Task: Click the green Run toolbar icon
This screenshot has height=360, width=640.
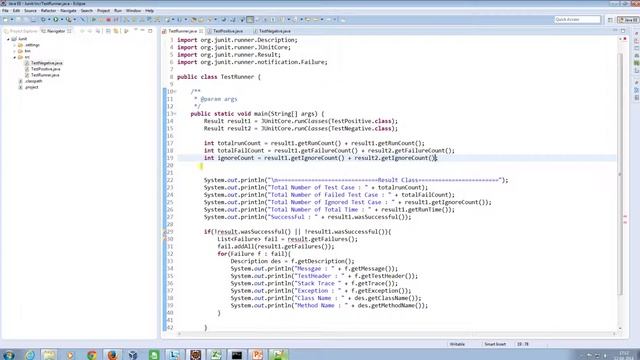Action: tap(56, 20)
